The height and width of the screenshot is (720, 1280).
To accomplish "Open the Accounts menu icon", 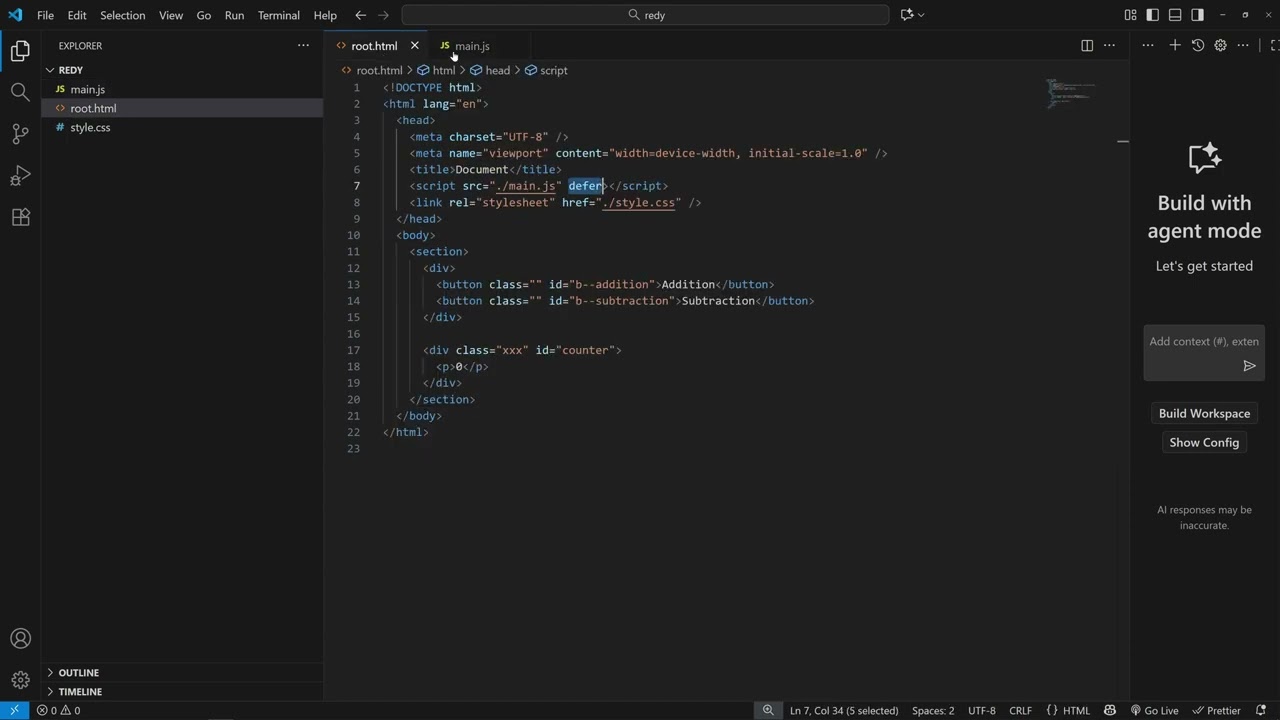I will (20, 639).
